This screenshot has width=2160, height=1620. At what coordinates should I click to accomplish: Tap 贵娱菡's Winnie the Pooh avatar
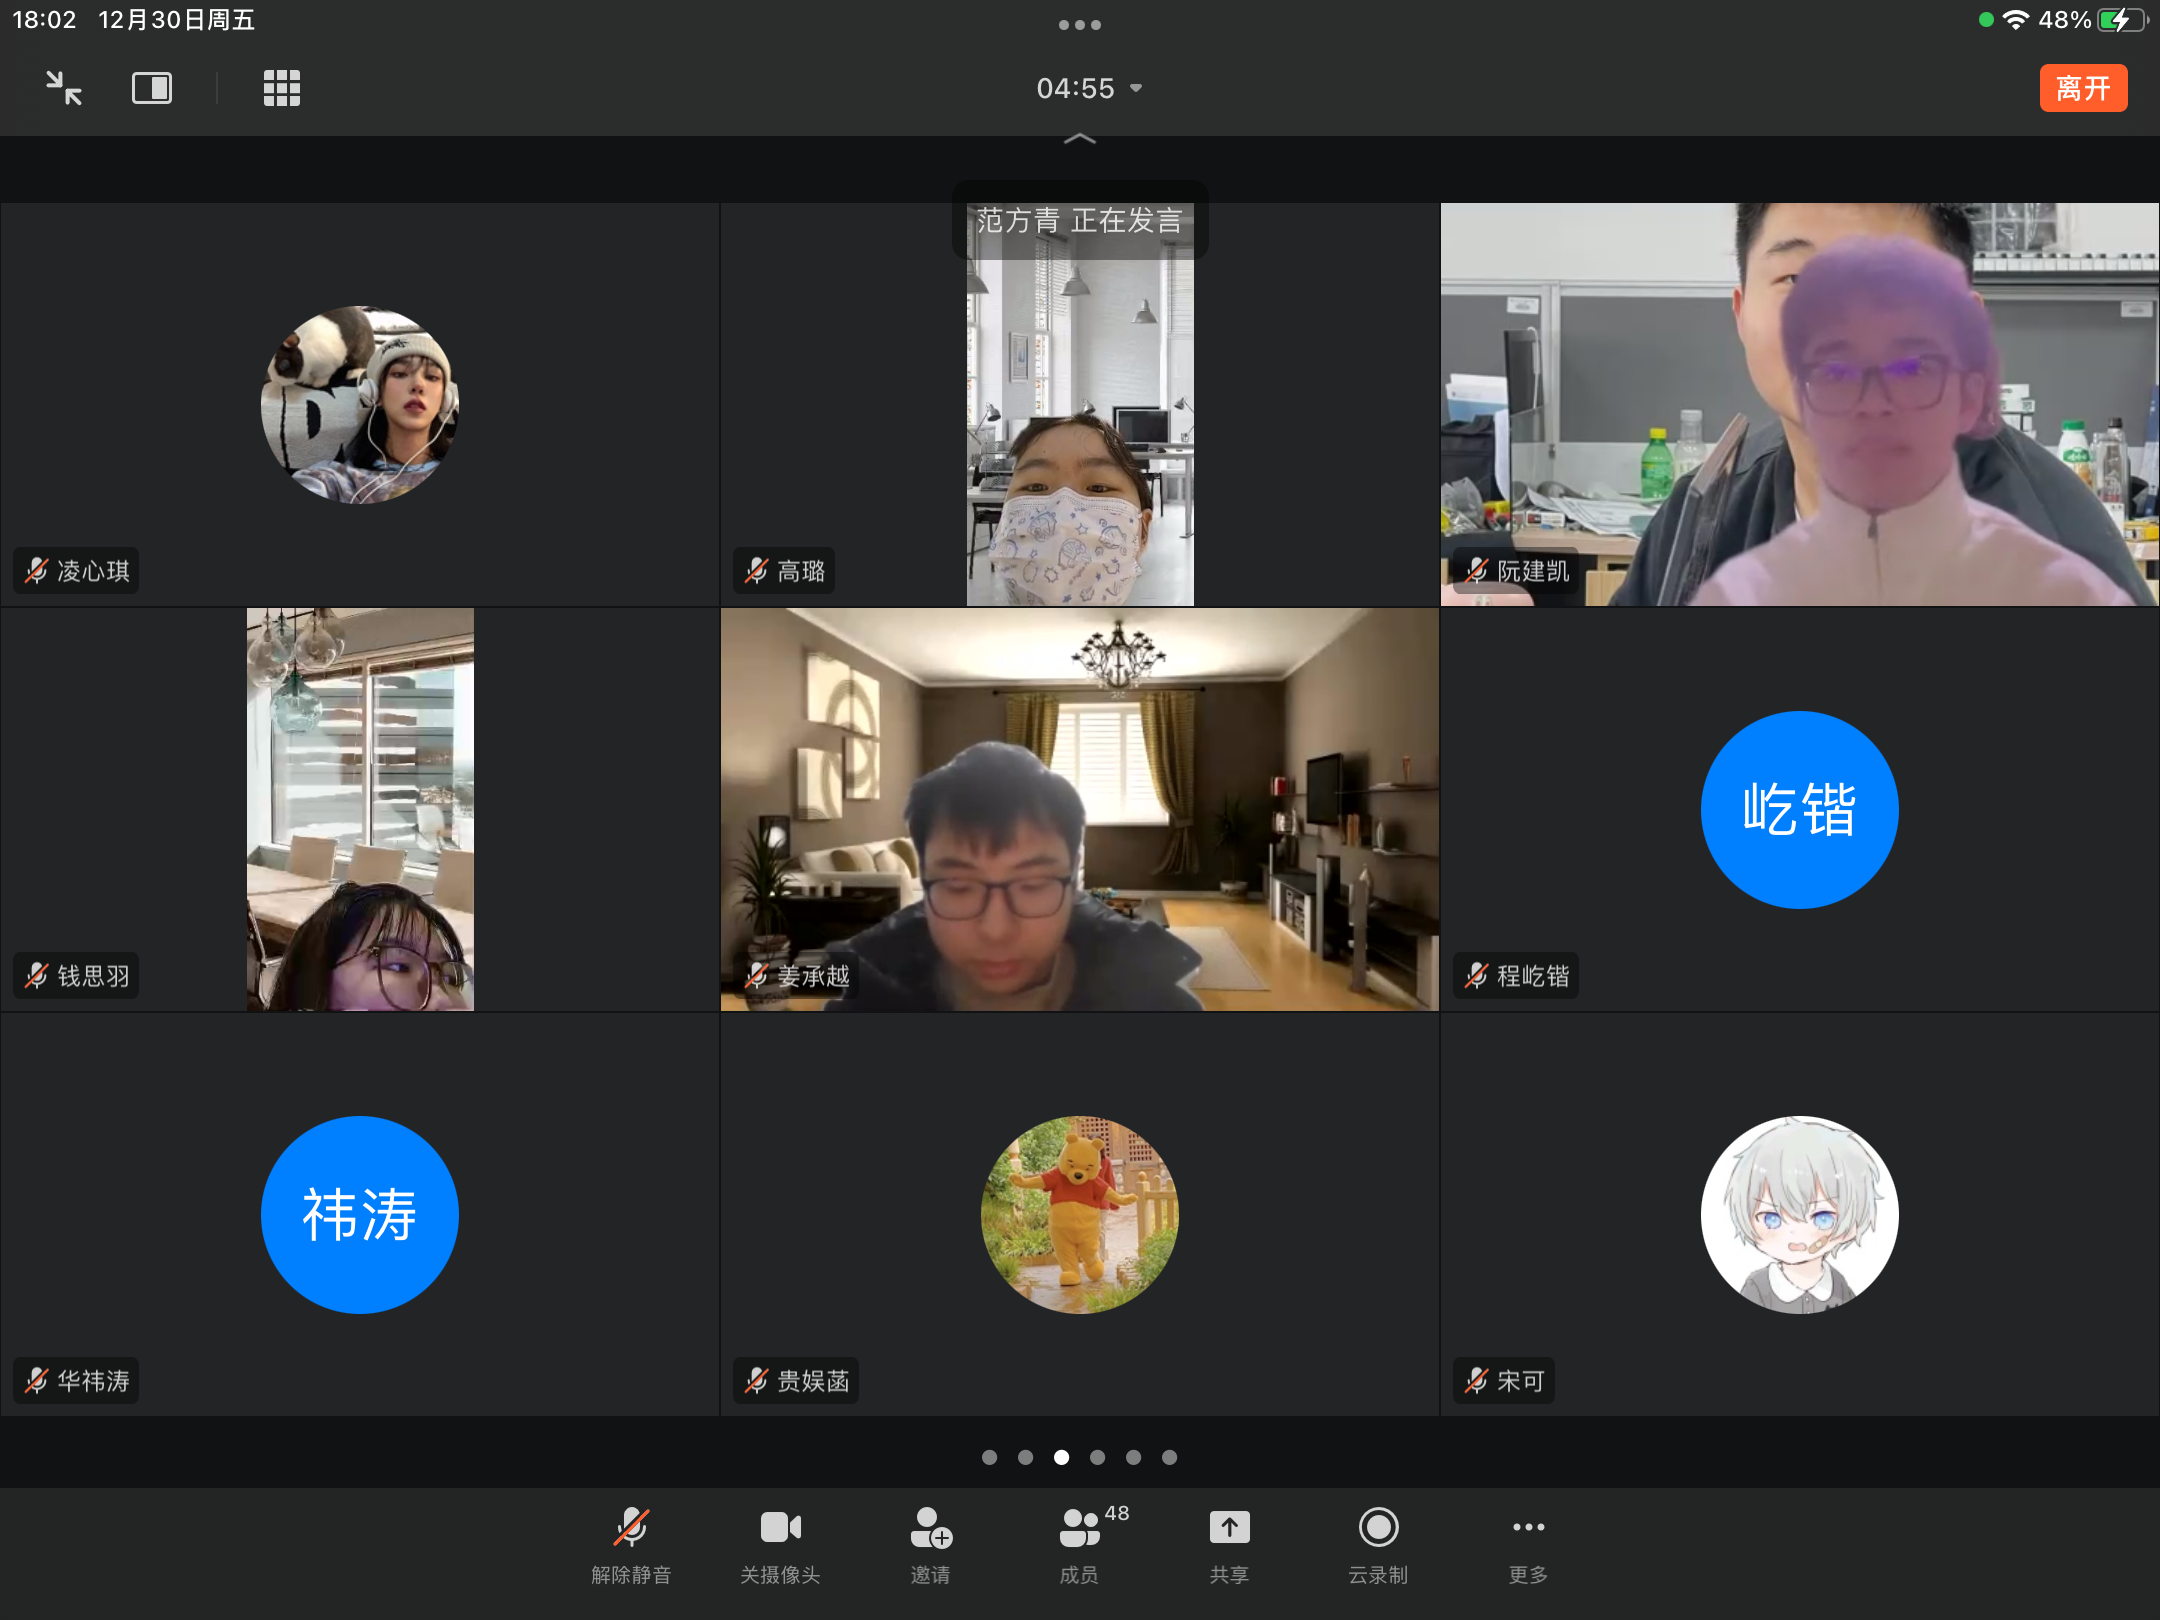[1080, 1215]
